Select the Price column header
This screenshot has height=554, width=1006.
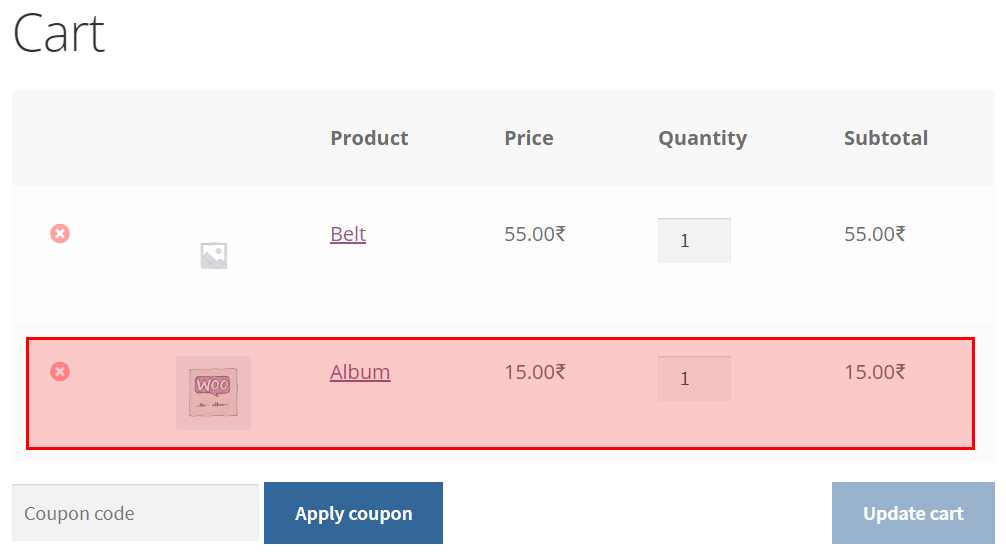pos(529,138)
